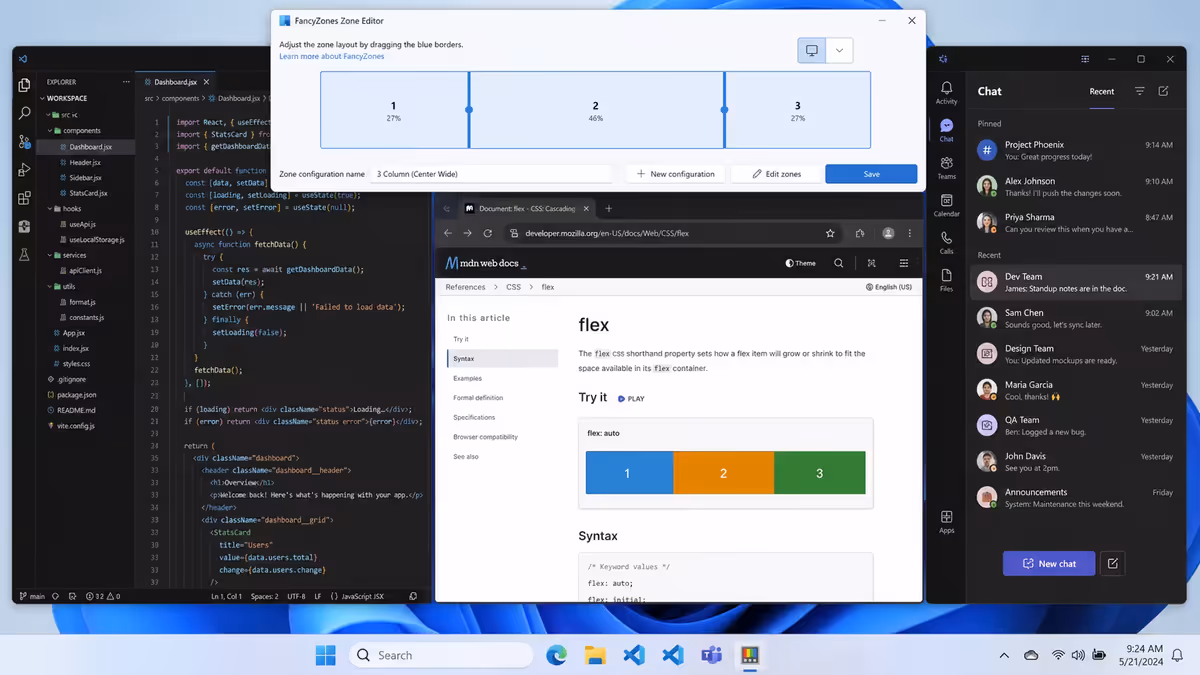Select the monitor button in FancyZones editor
Viewport: 1200px width, 675px height.
pos(812,50)
